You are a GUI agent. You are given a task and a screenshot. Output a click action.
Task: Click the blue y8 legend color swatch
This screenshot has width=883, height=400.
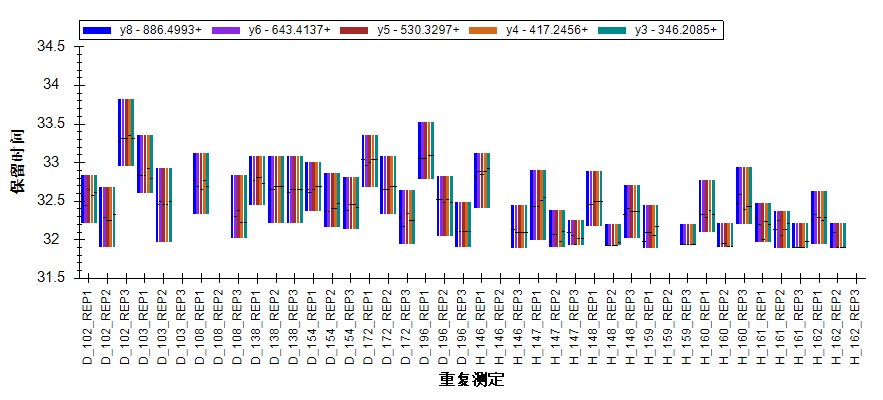click(x=96, y=31)
